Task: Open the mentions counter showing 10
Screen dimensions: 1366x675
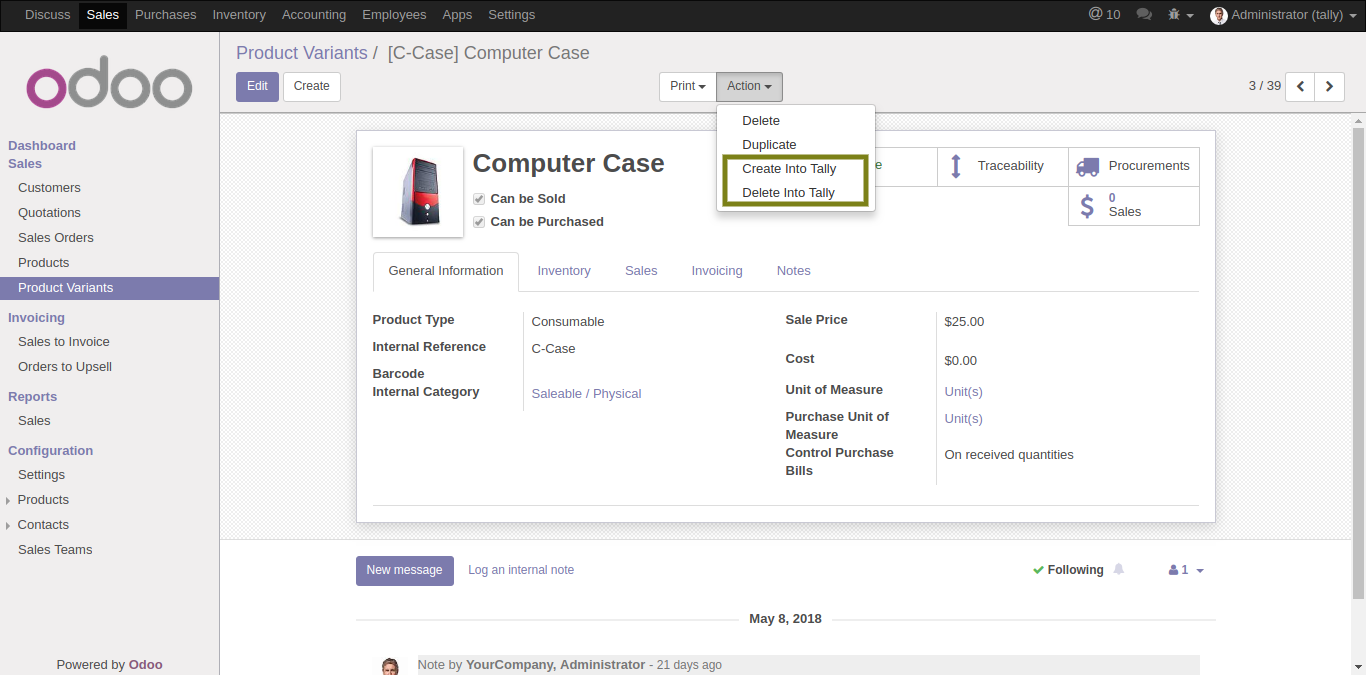Action: click(x=1104, y=15)
